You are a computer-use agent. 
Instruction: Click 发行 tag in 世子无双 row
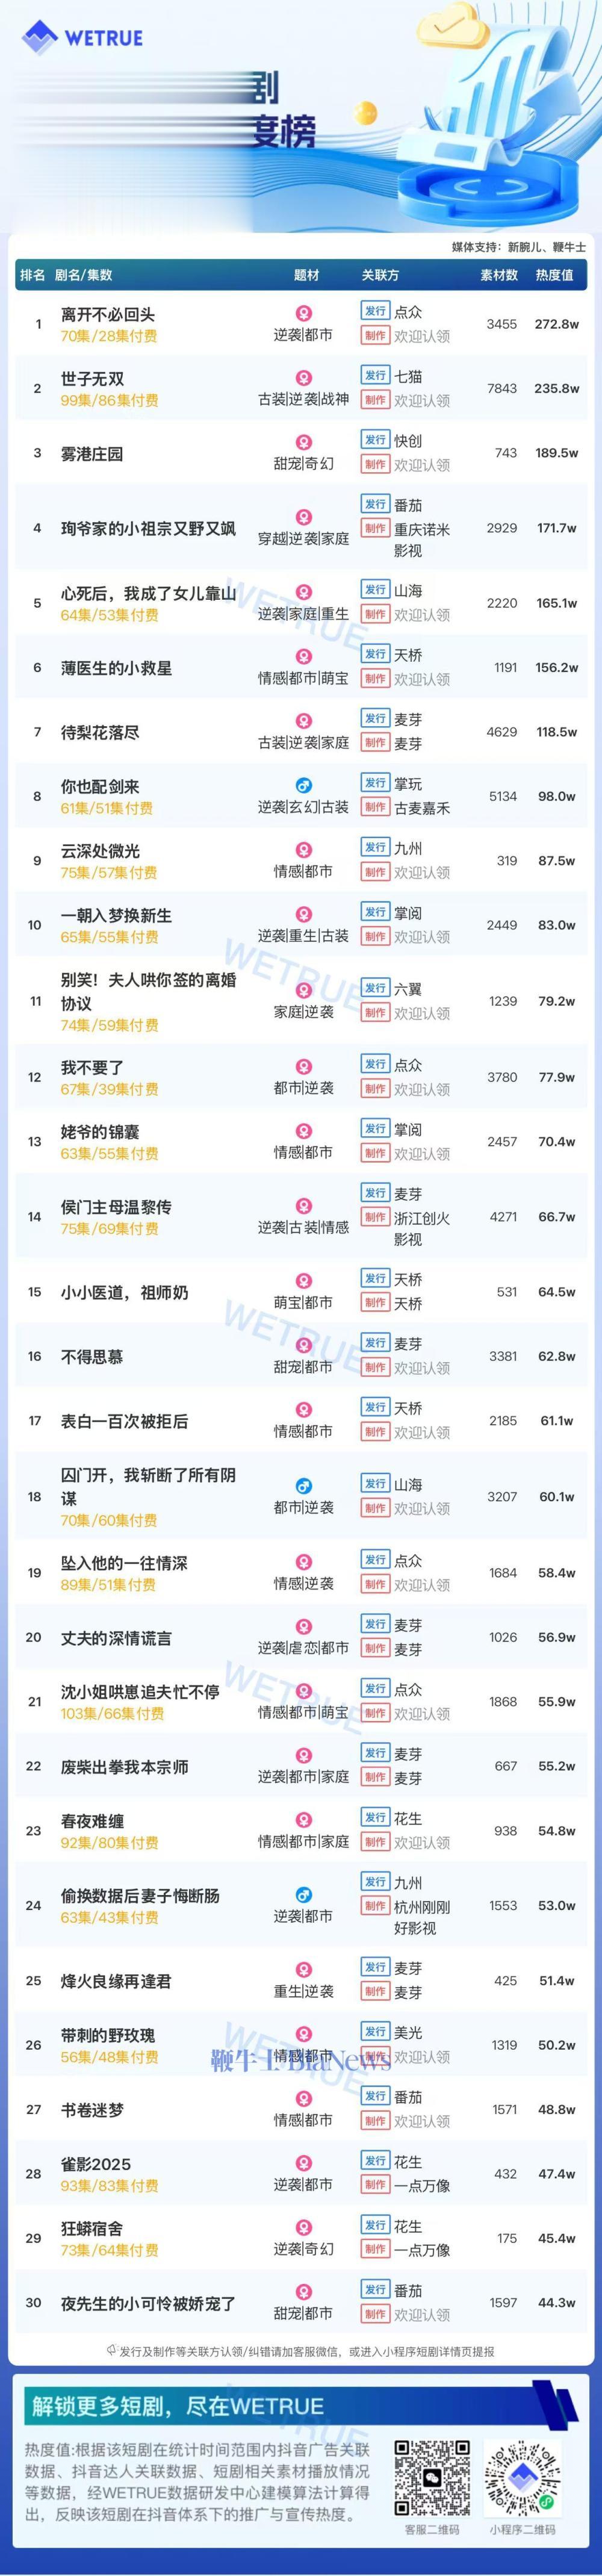click(375, 376)
